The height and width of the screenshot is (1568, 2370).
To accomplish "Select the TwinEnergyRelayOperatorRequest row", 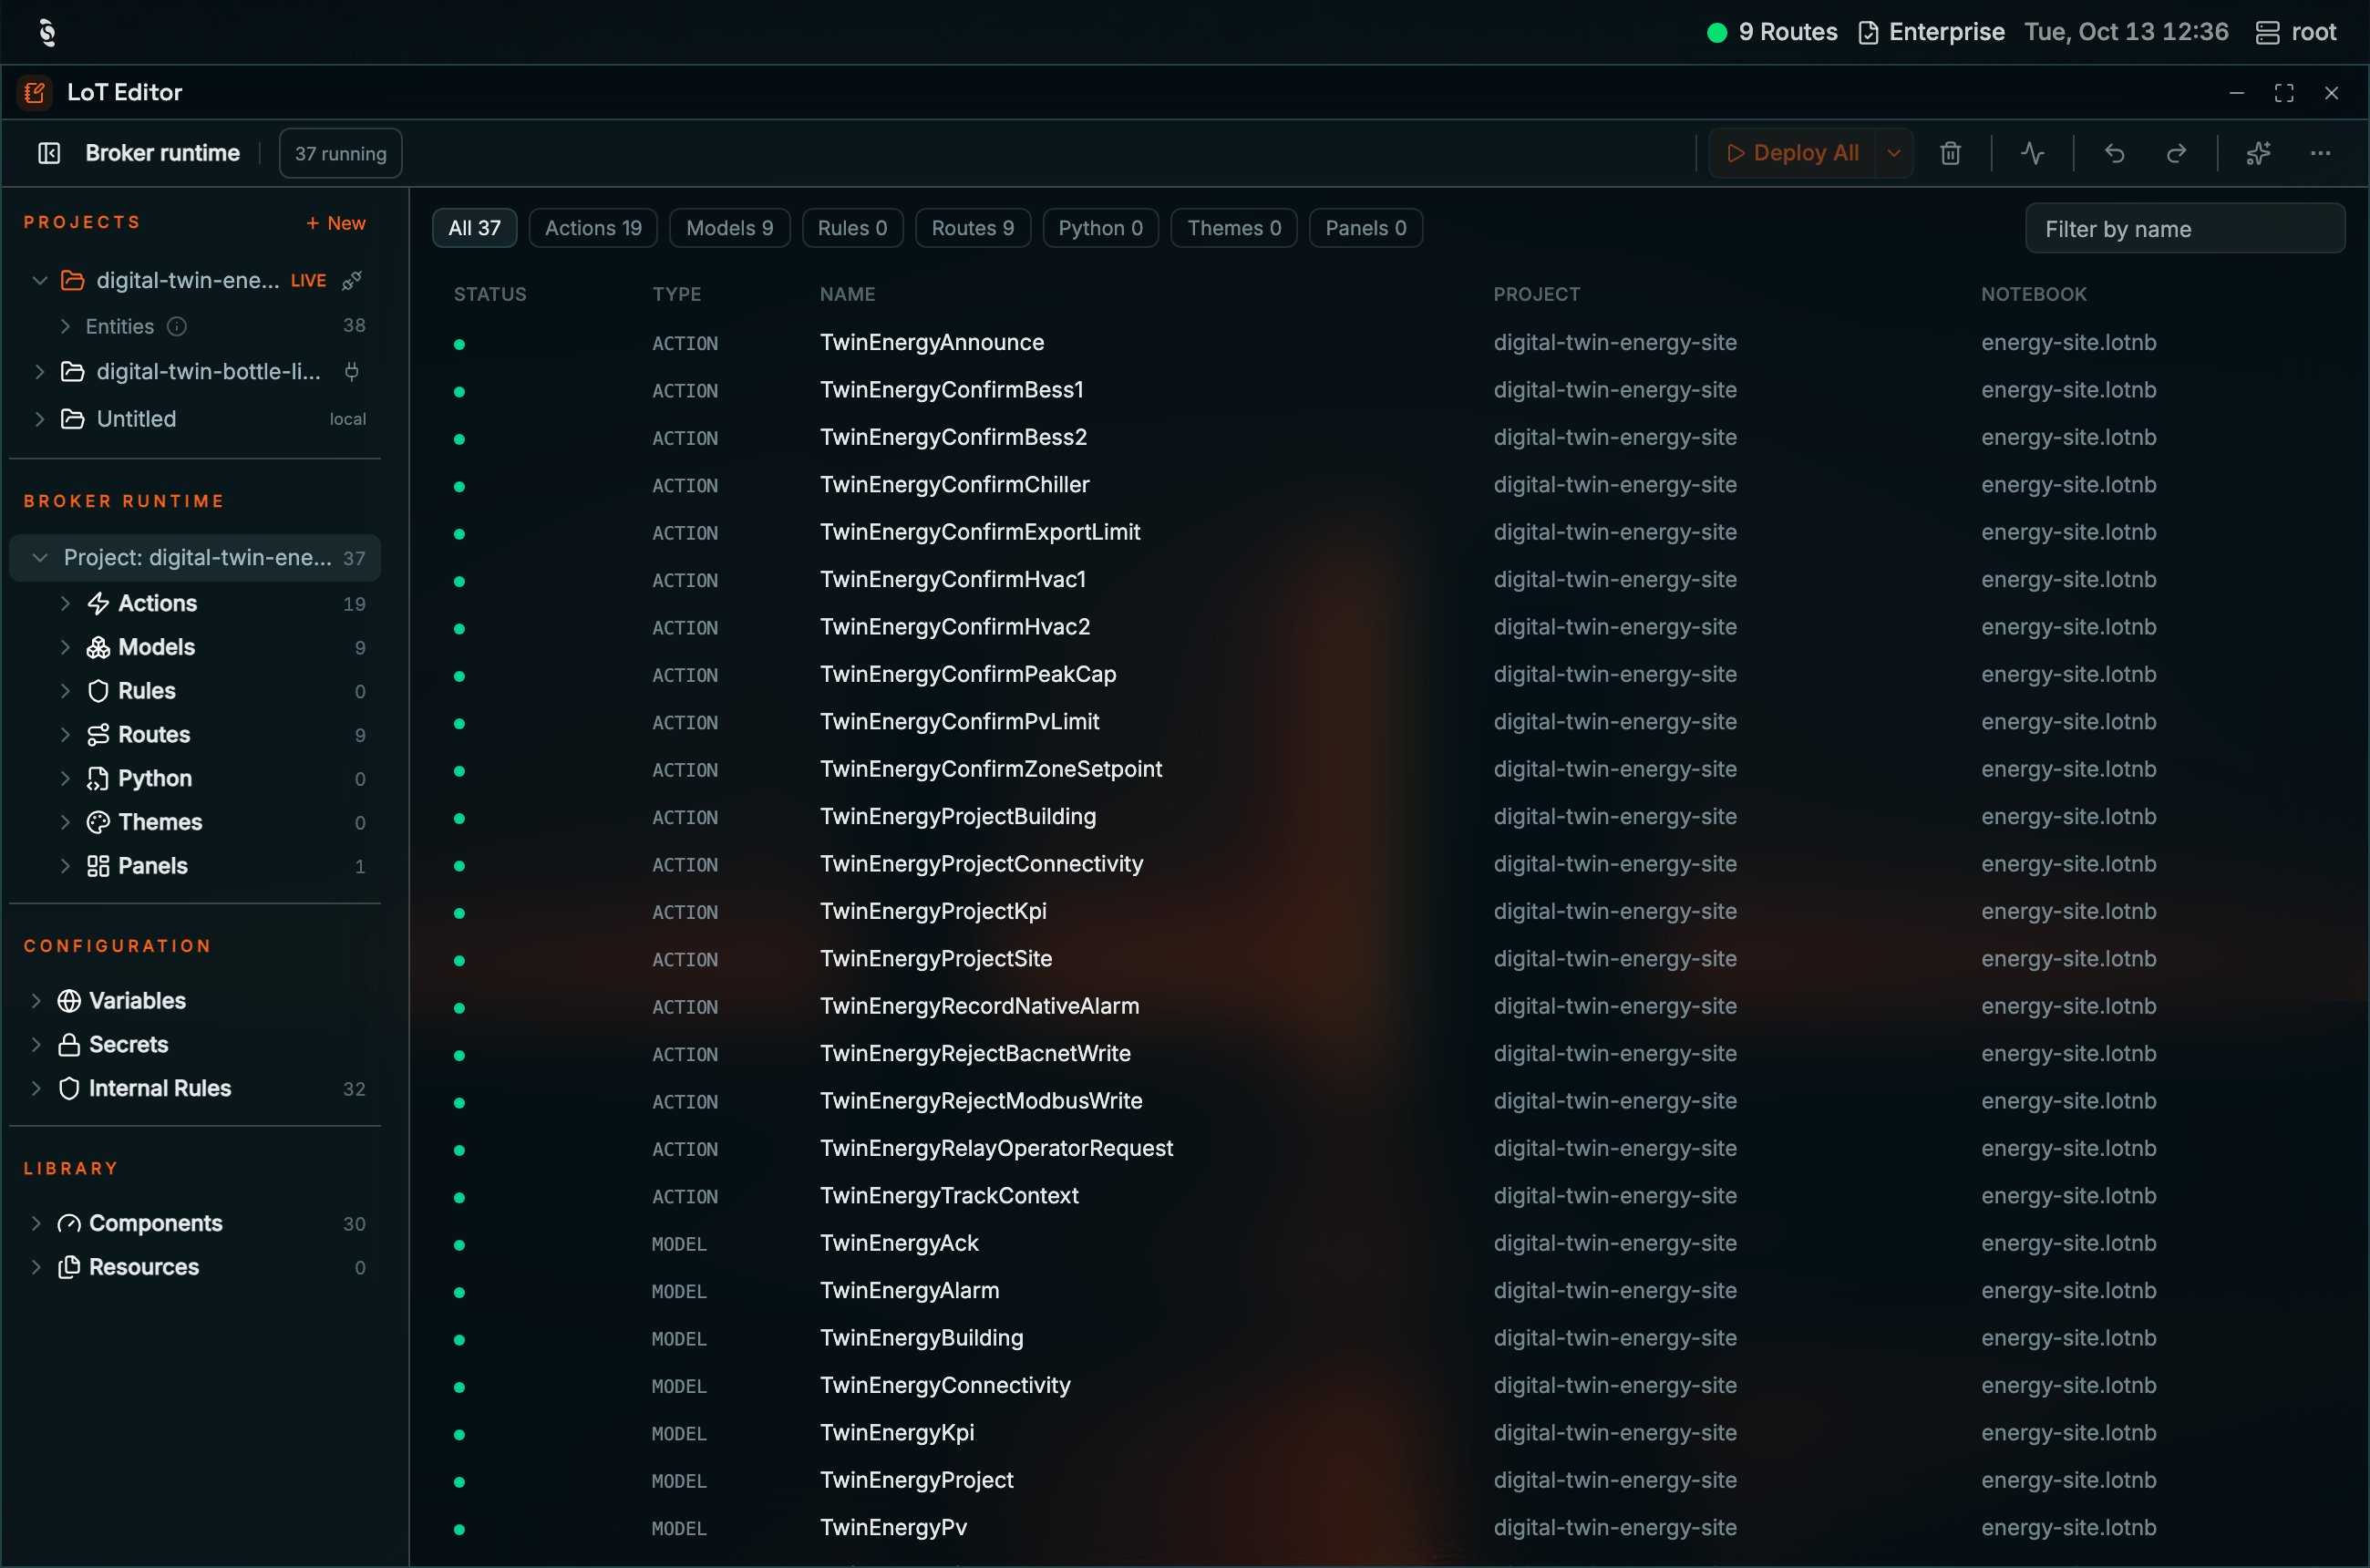I will [1390, 1149].
